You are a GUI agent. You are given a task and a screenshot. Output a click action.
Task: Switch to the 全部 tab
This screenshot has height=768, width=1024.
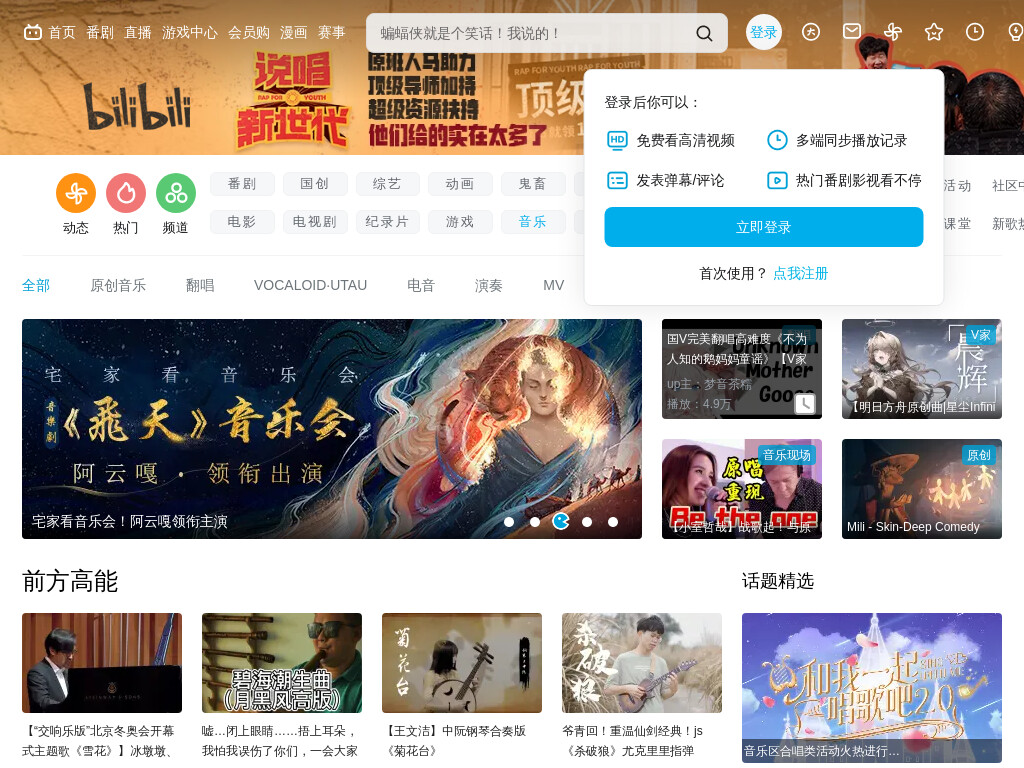point(36,285)
